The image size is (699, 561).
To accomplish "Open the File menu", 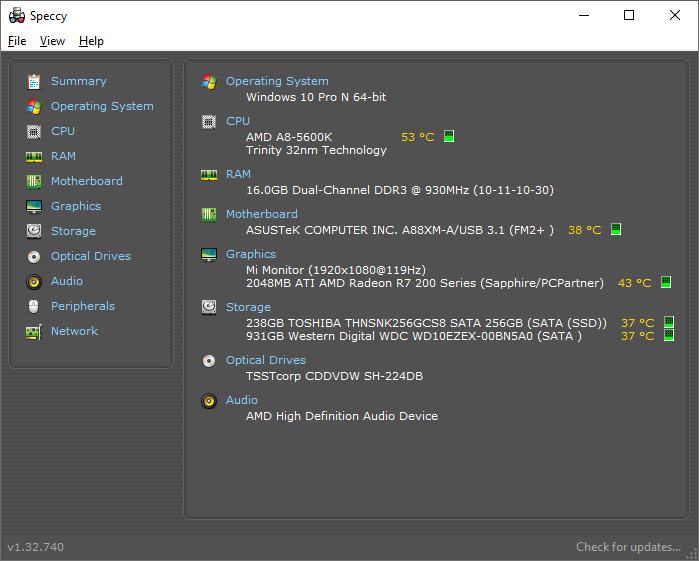I will click(x=17, y=41).
